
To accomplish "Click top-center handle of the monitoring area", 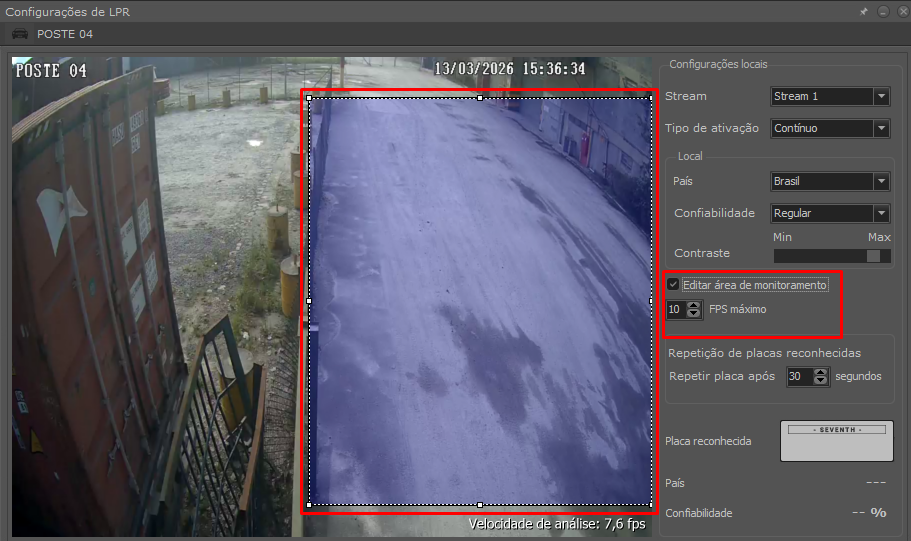I will tap(480, 98).
